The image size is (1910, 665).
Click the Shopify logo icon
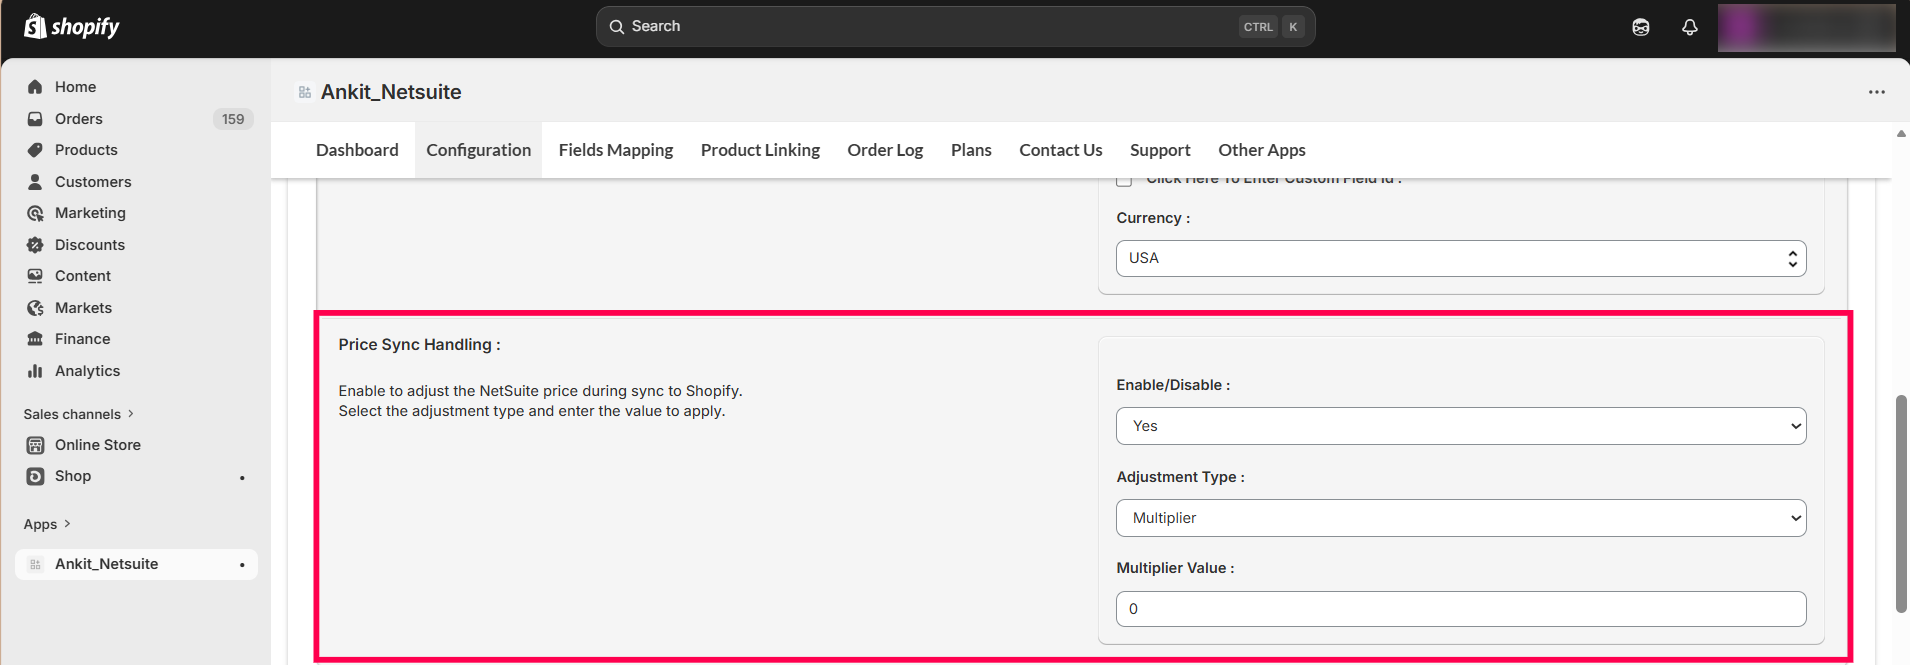click(35, 26)
